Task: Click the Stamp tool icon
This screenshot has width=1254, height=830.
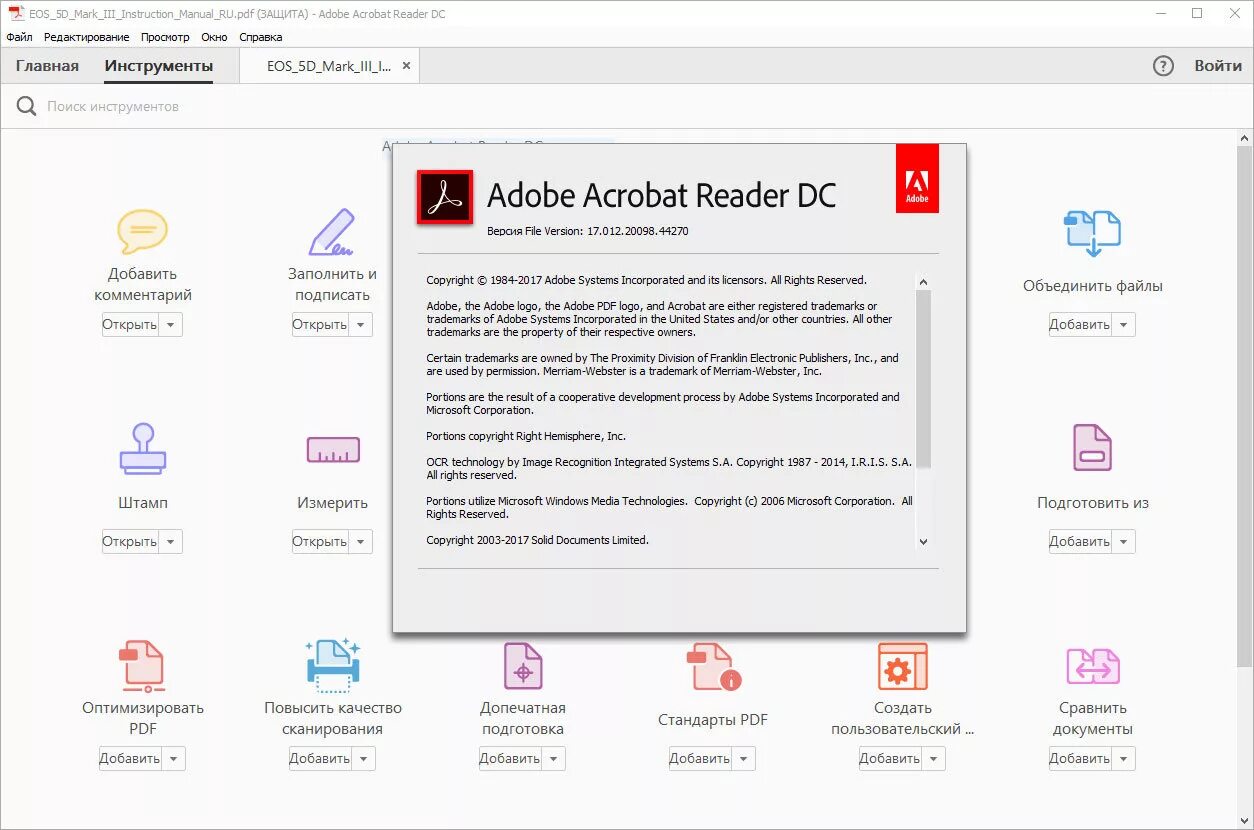Action: 143,448
